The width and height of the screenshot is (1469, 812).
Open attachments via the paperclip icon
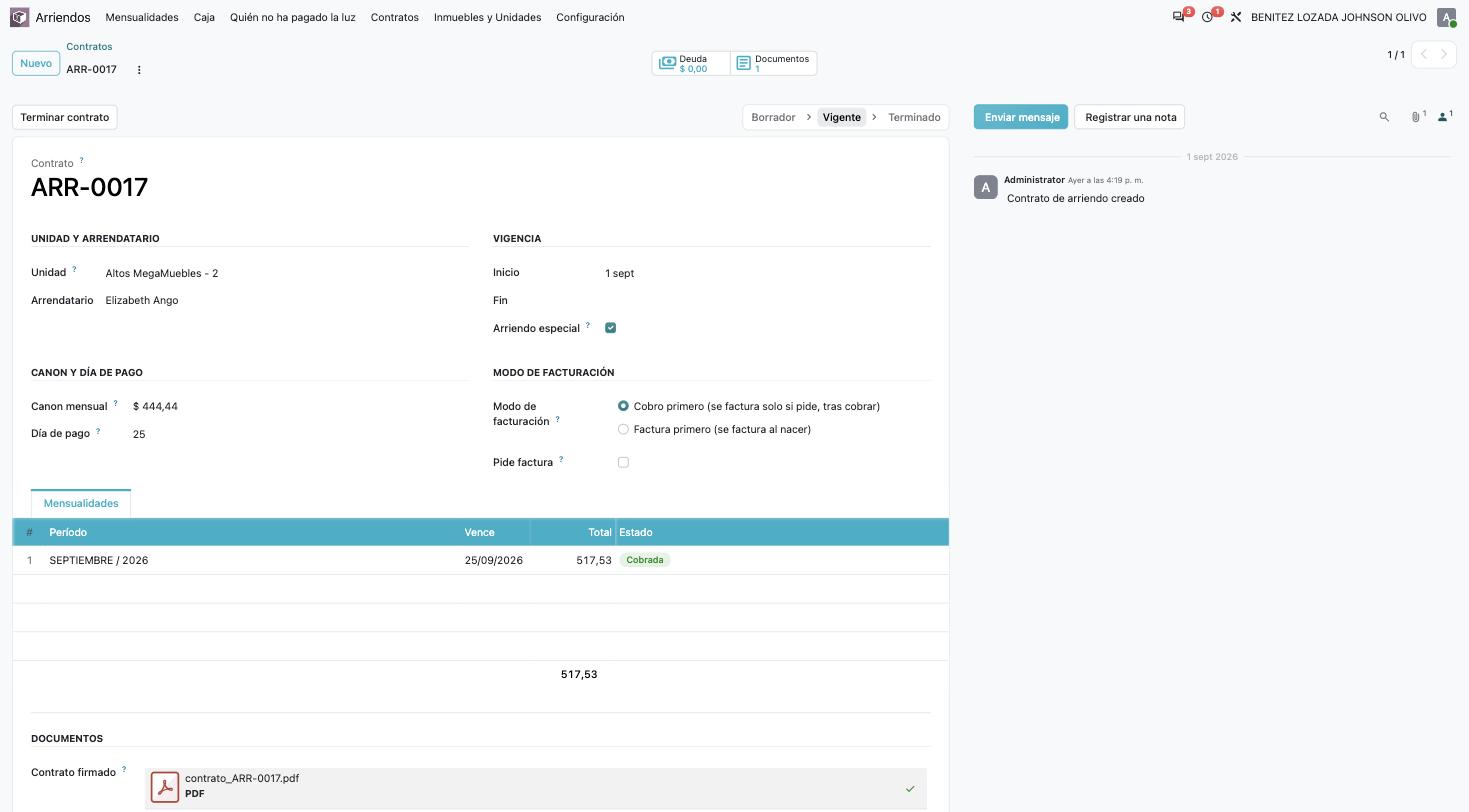(1417, 117)
